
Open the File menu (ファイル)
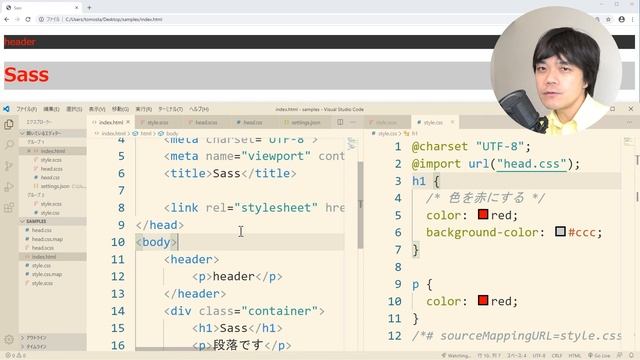(27, 109)
